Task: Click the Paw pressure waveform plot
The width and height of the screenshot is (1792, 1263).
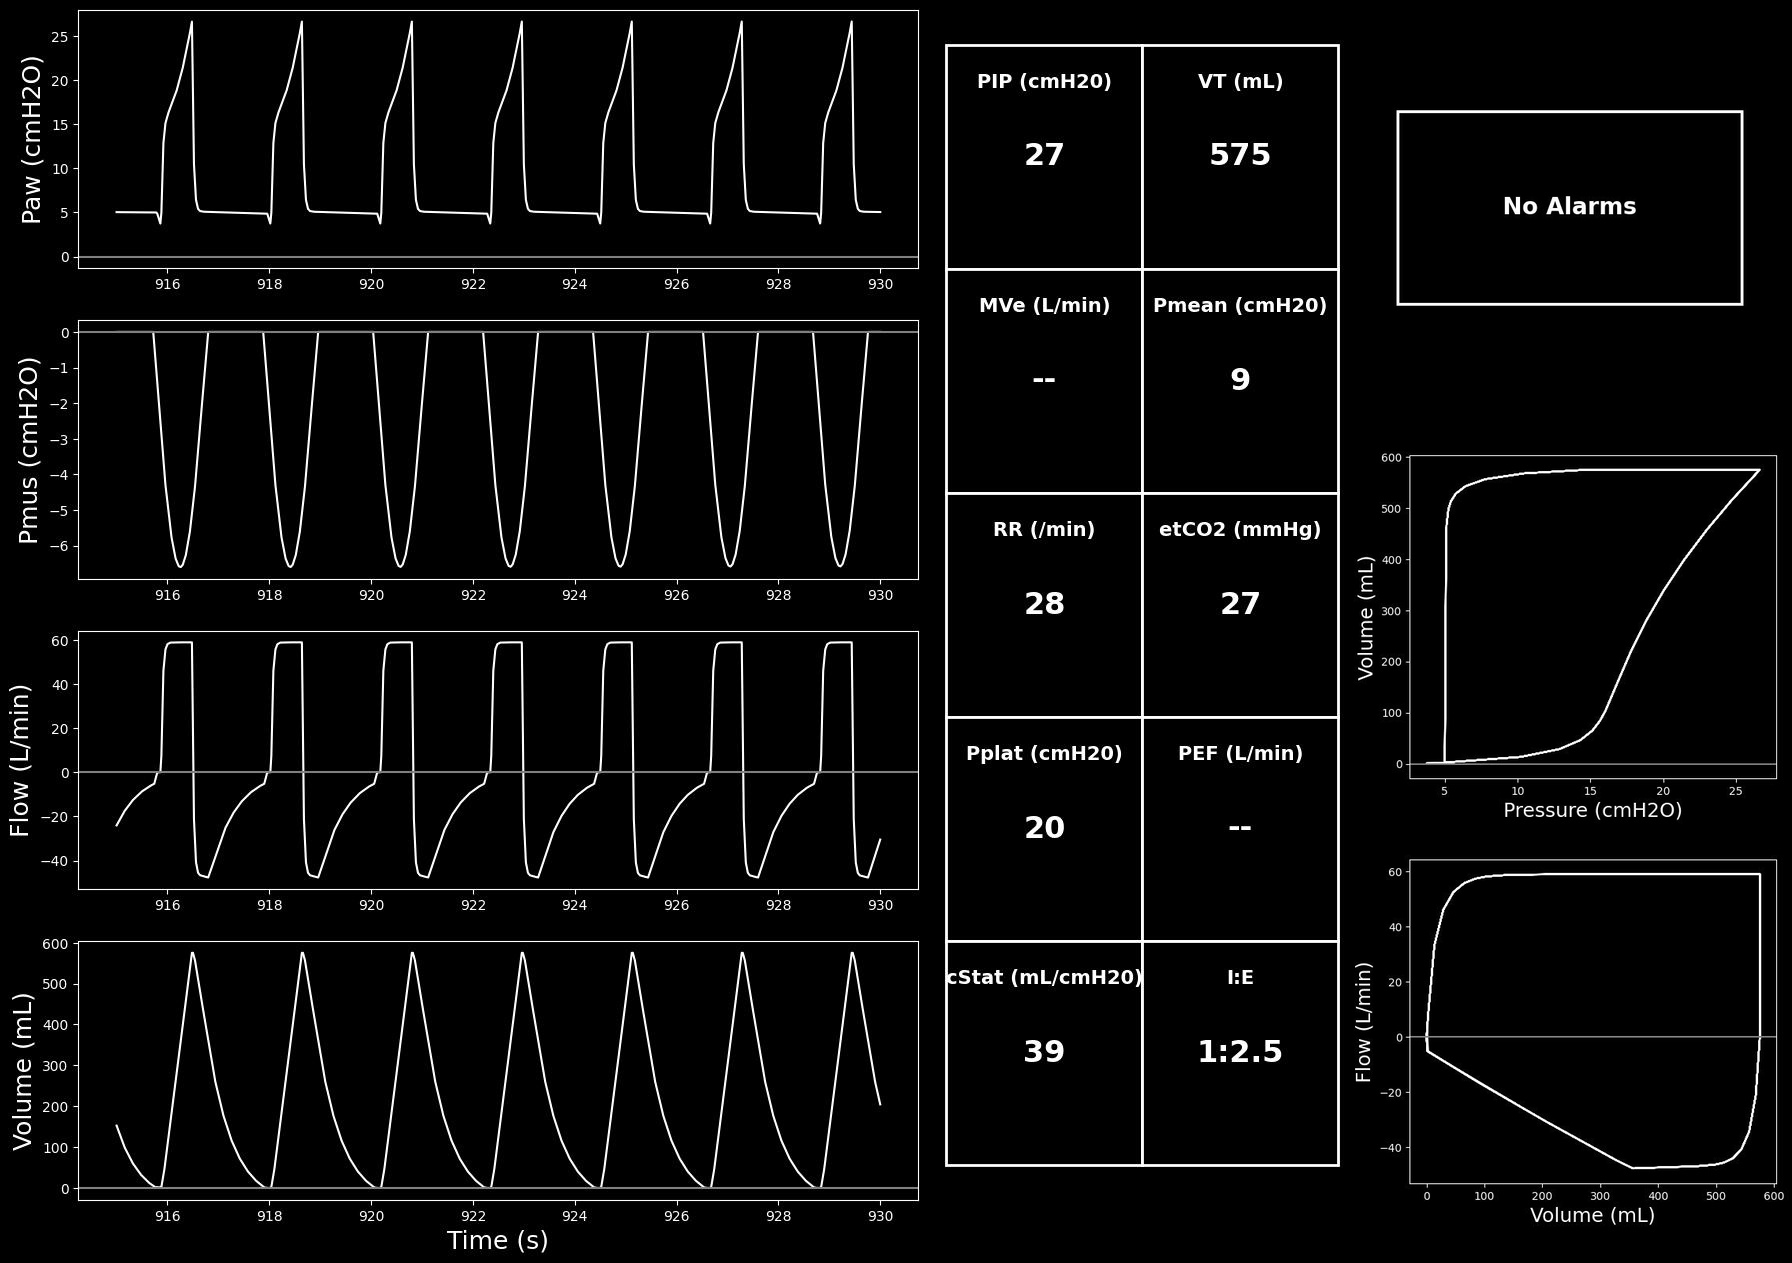Action: pyautogui.click(x=498, y=139)
